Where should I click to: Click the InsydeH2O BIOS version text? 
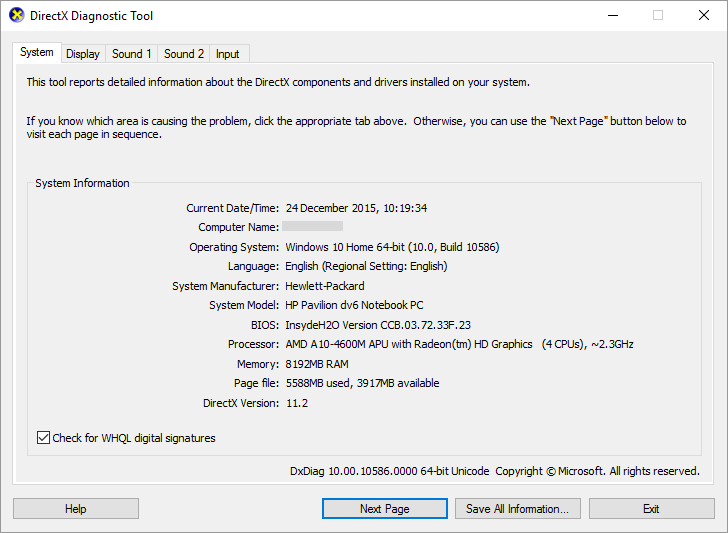[x=378, y=325]
